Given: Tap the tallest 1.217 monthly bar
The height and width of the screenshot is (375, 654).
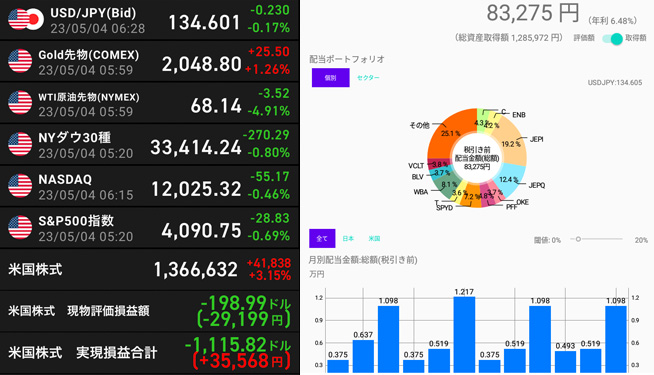Looking at the screenshot, I should click(464, 335).
